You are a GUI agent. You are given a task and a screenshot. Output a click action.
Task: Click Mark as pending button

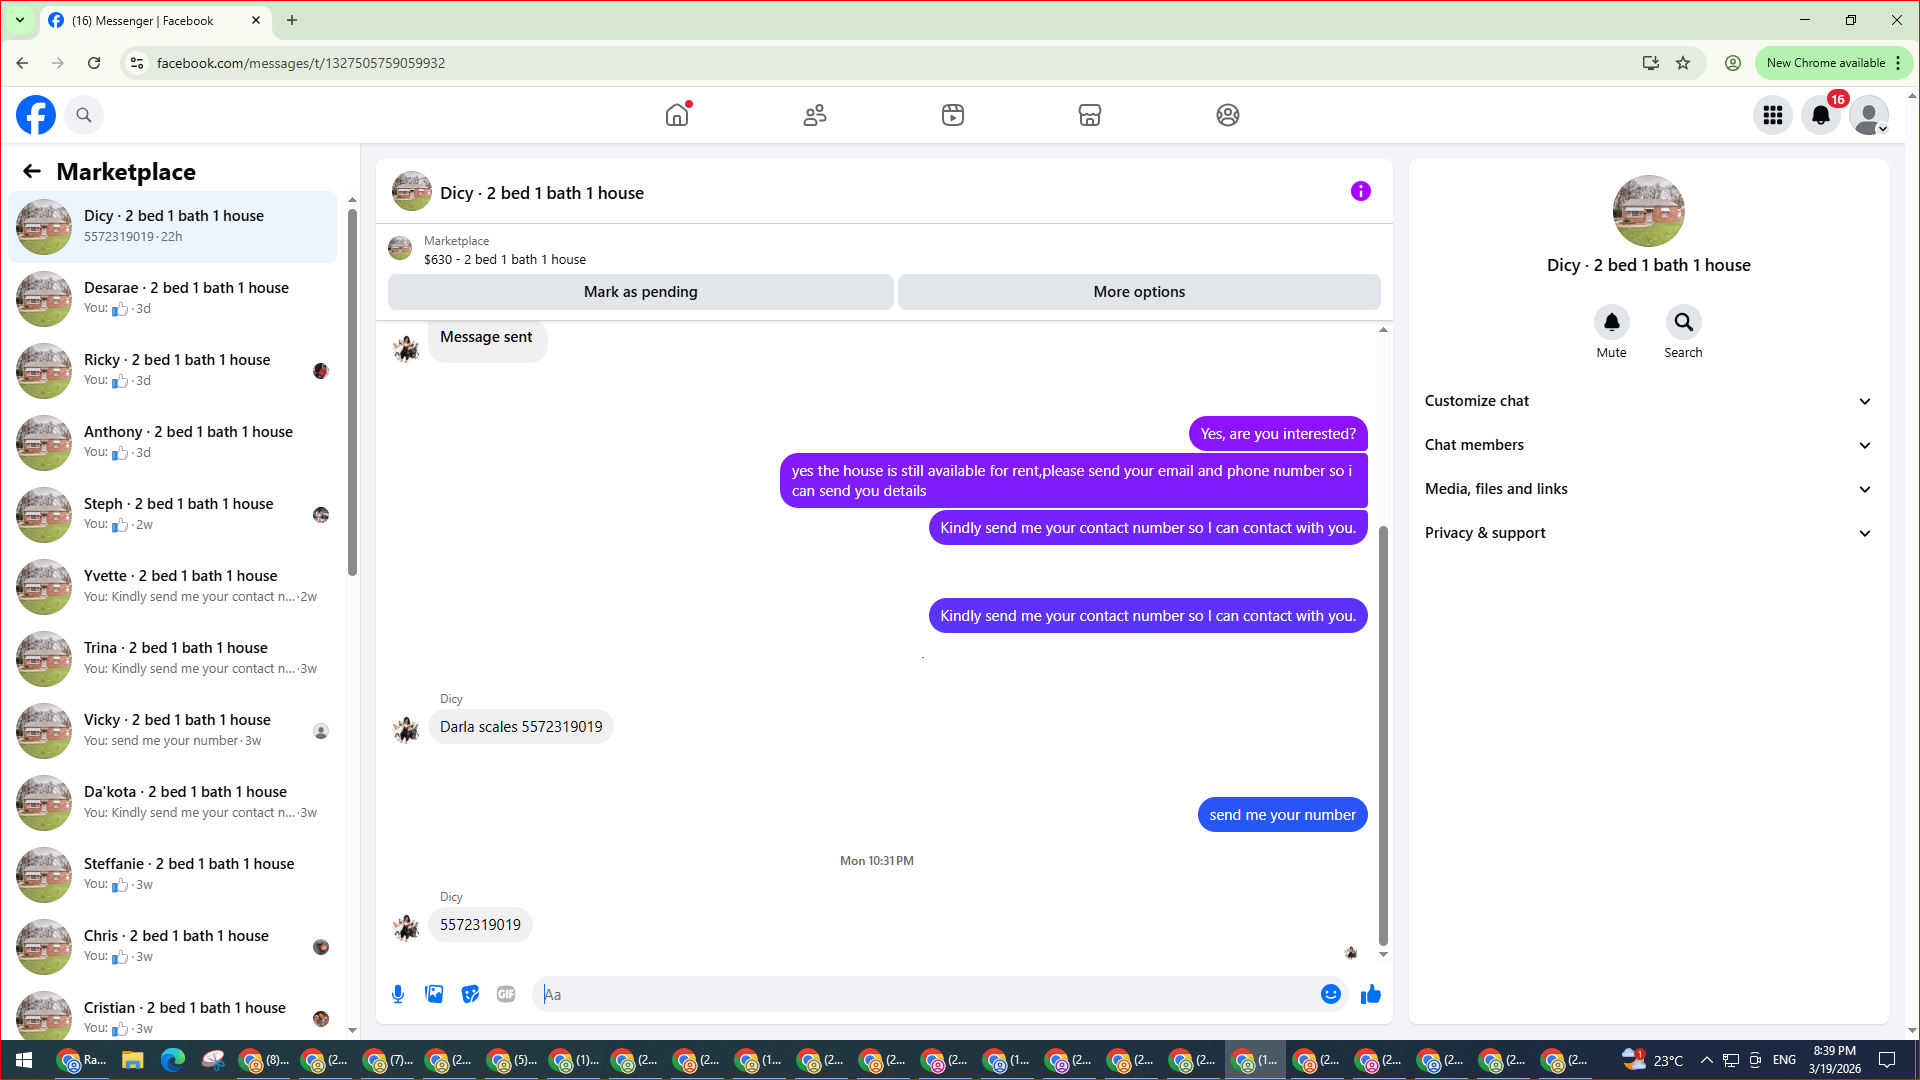[640, 292]
